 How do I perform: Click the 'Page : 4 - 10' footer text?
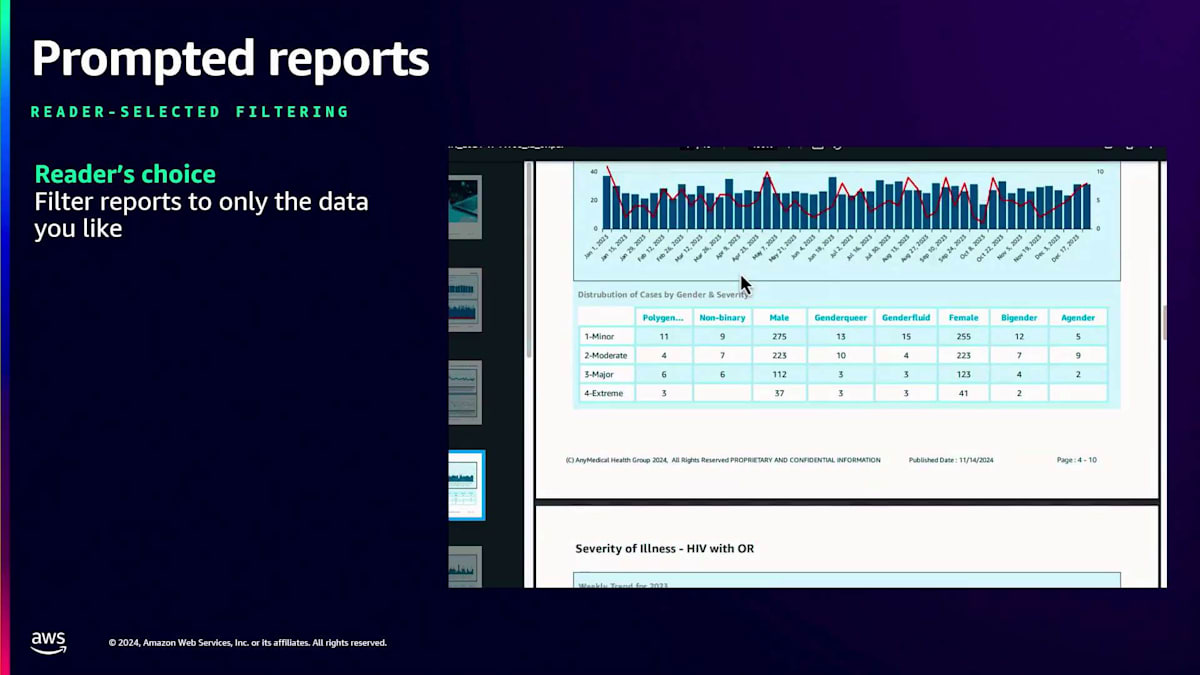(1076, 460)
